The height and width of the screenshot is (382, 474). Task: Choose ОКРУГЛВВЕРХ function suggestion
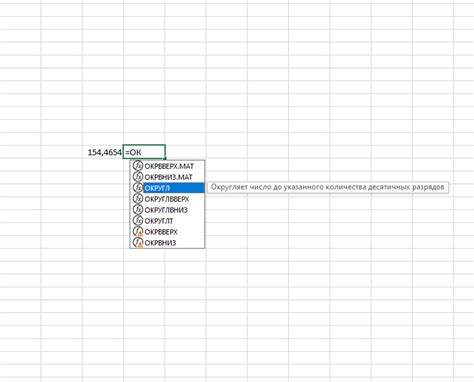[x=167, y=199]
